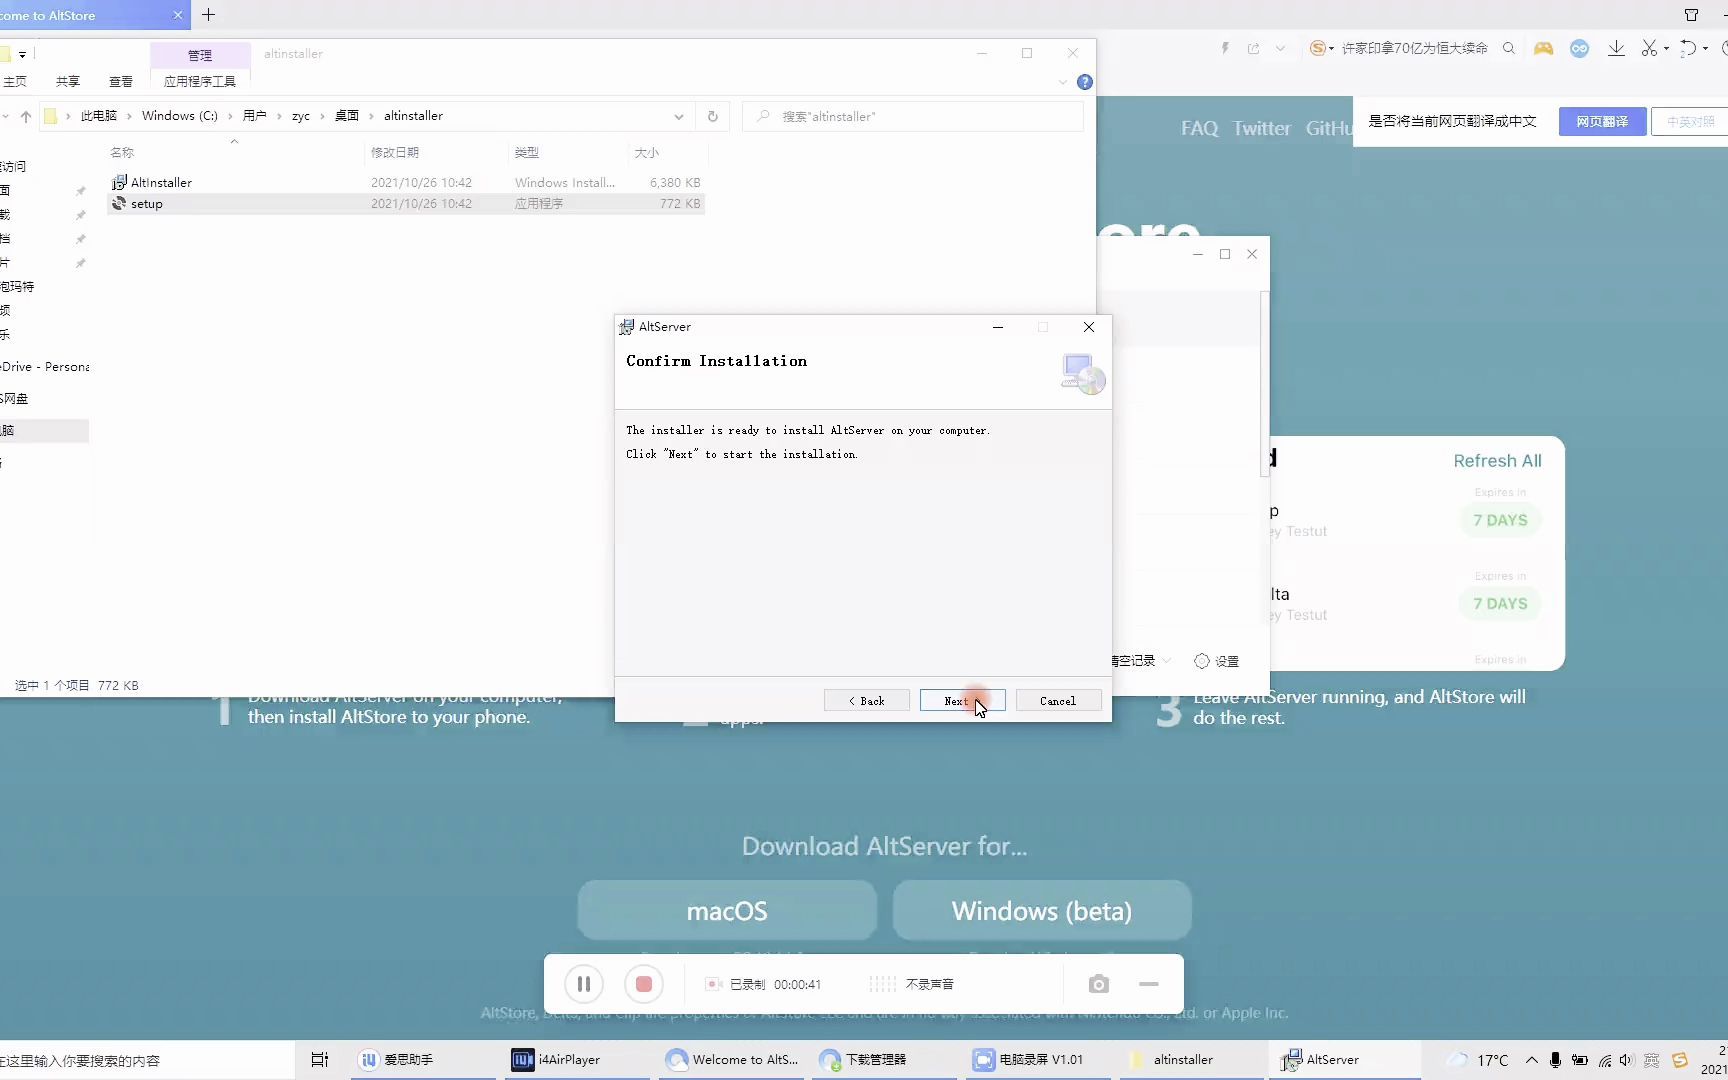Click the 网页翻译 translate button
Screen dimensions: 1728x1080
click(x=1602, y=121)
